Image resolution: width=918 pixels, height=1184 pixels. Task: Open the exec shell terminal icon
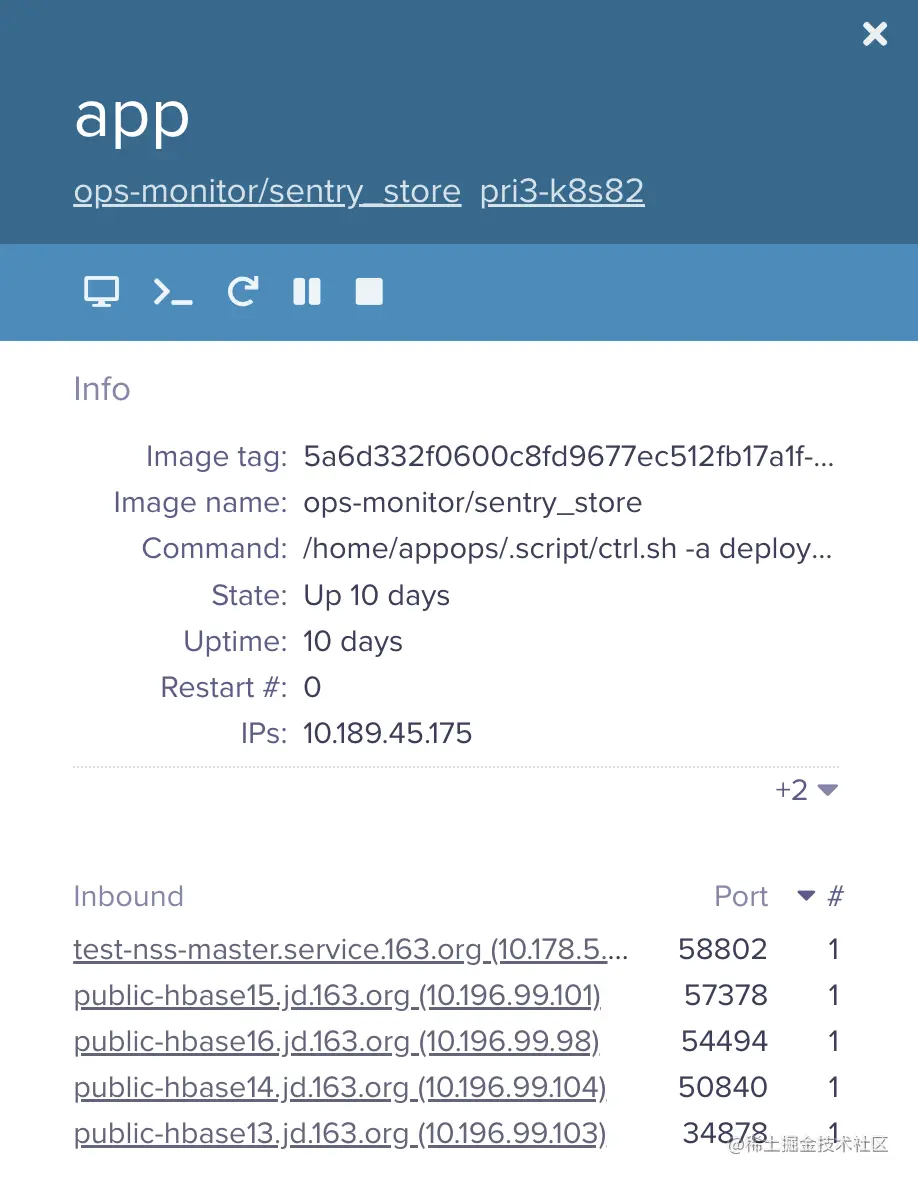pyautogui.click(x=172, y=291)
